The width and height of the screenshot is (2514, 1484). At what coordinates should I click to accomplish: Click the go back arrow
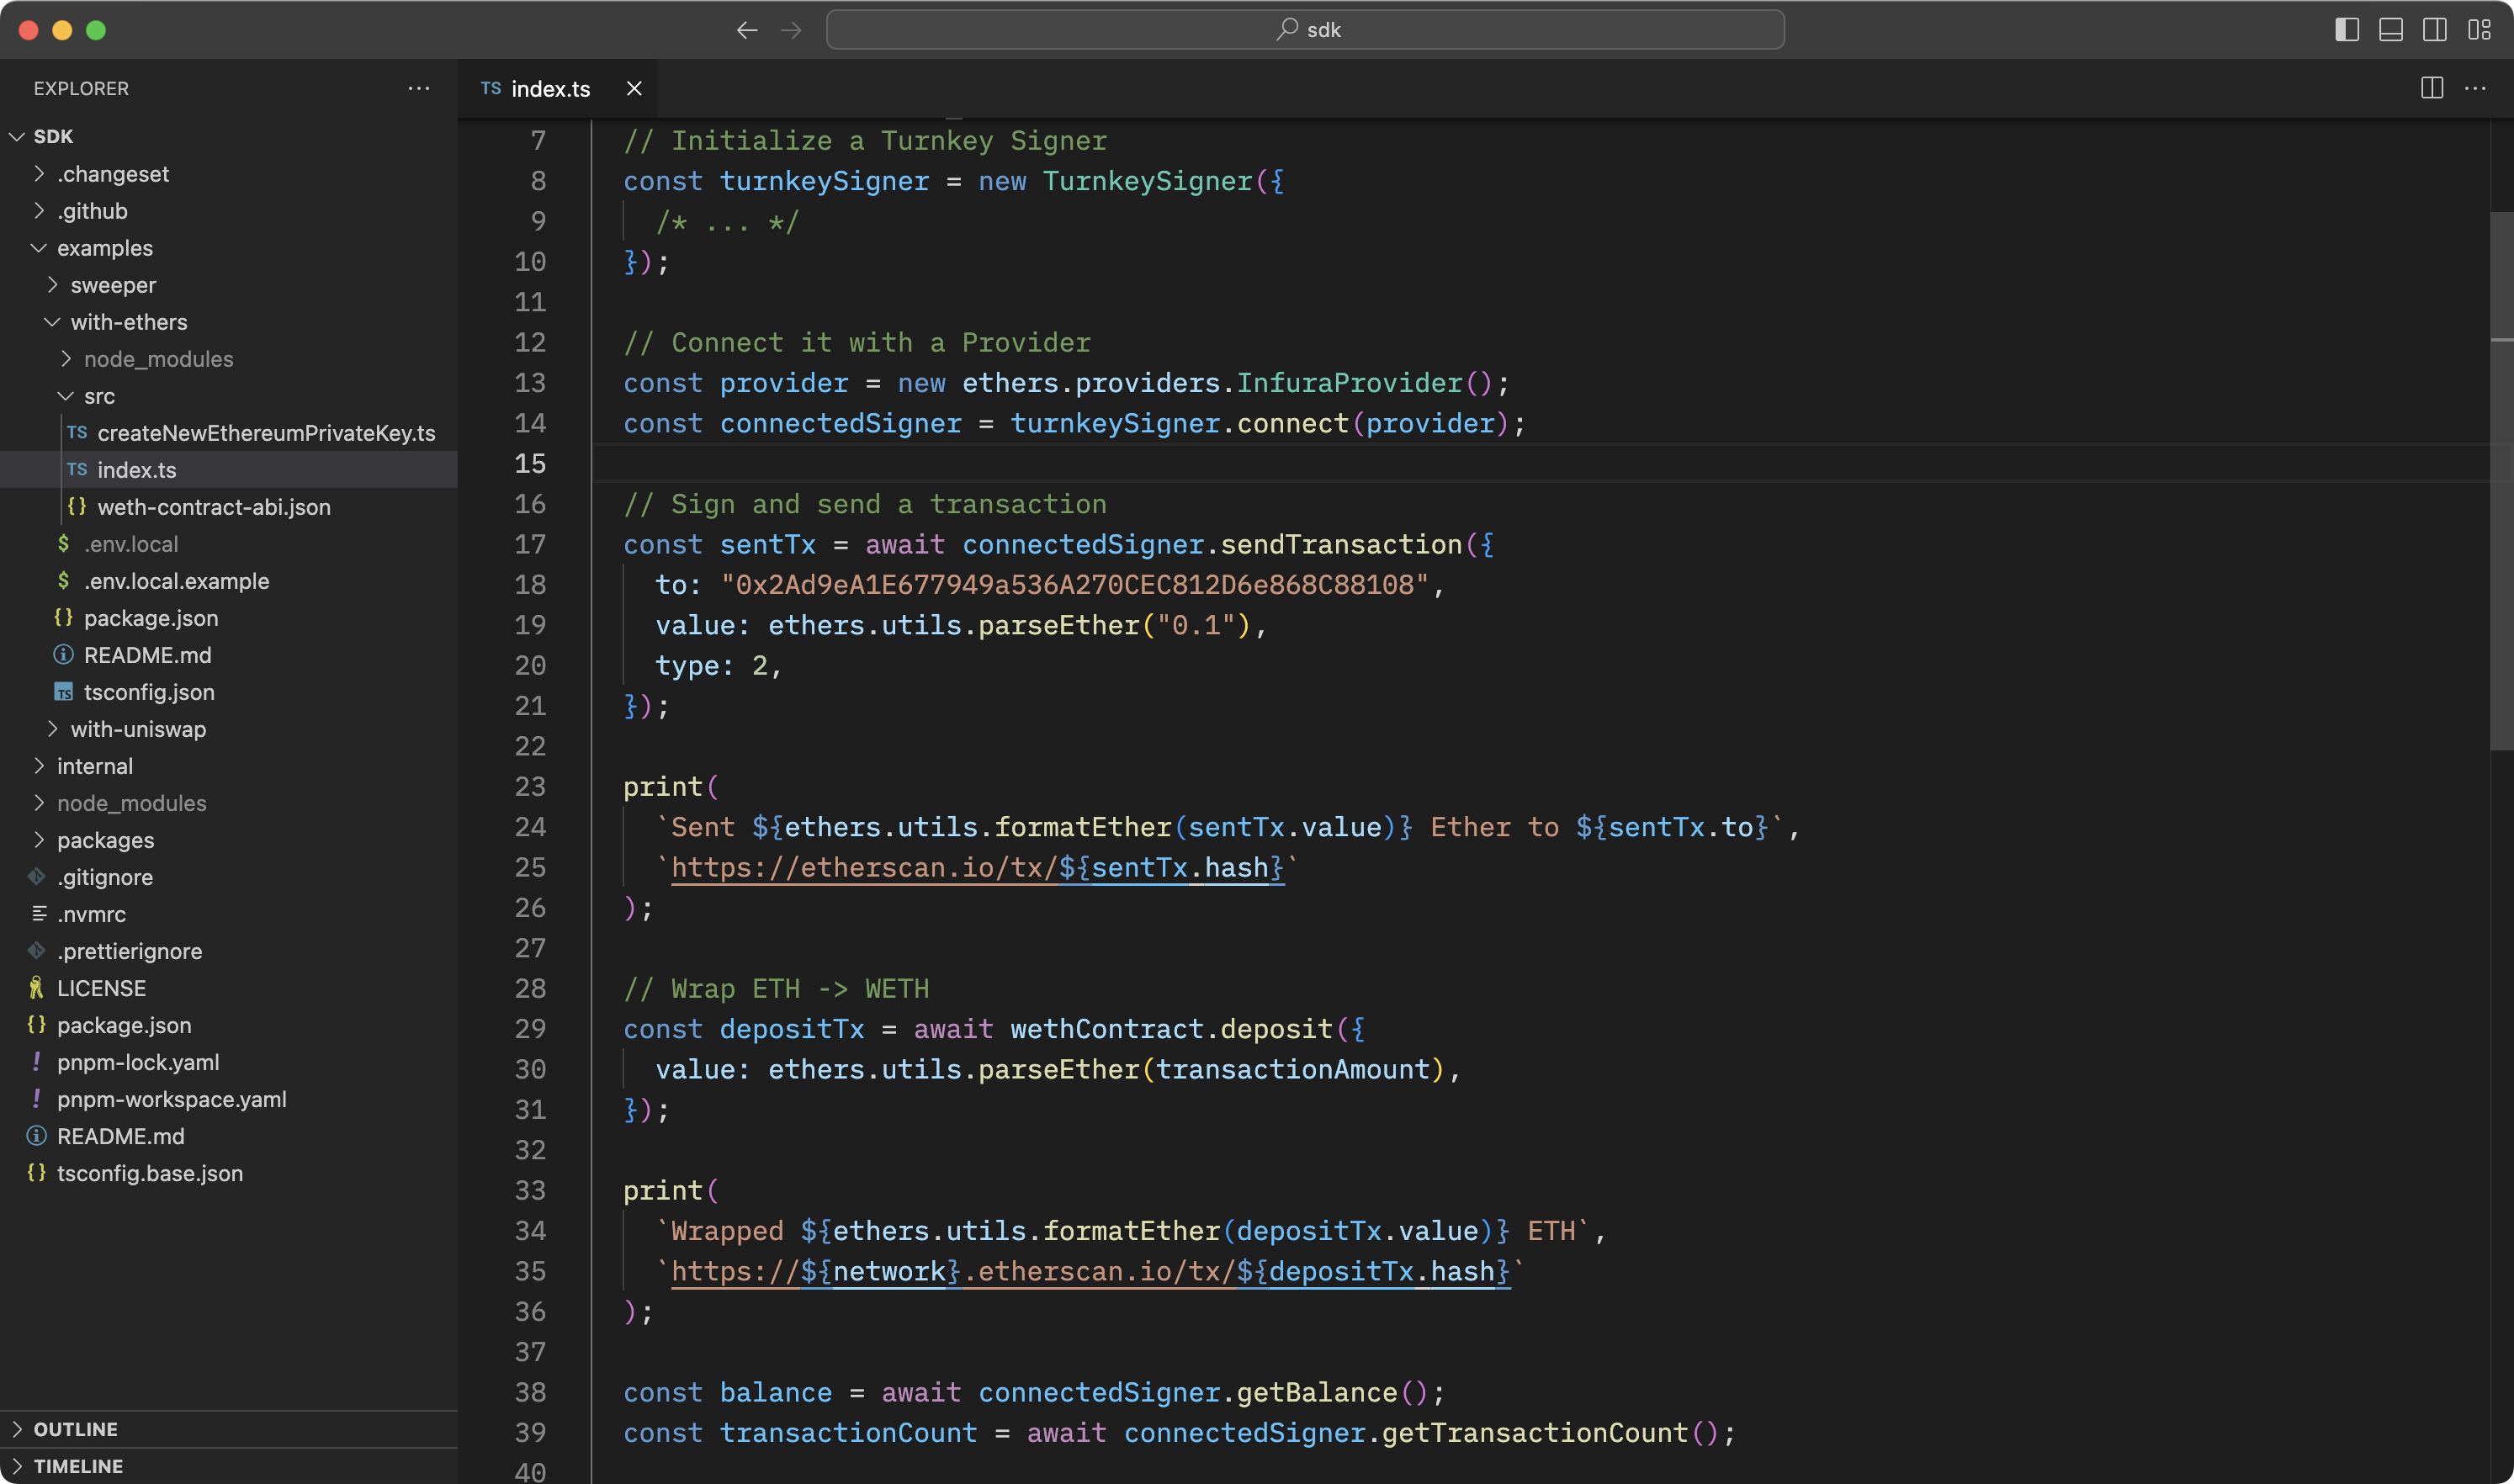point(746,30)
